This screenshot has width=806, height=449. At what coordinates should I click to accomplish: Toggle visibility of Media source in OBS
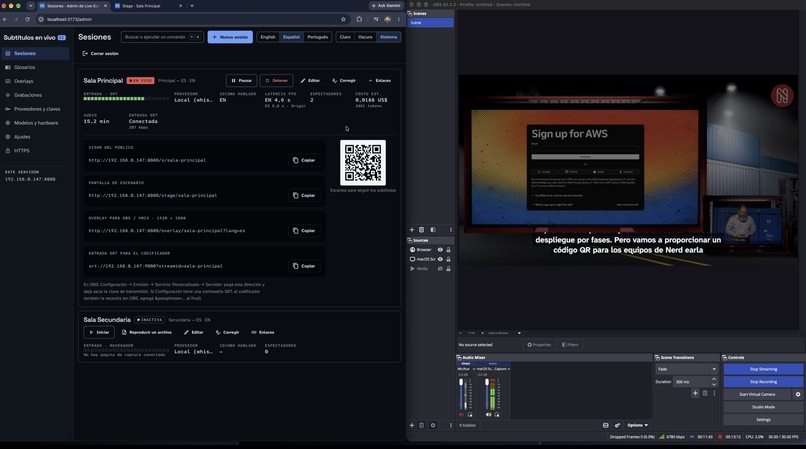pos(440,269)
